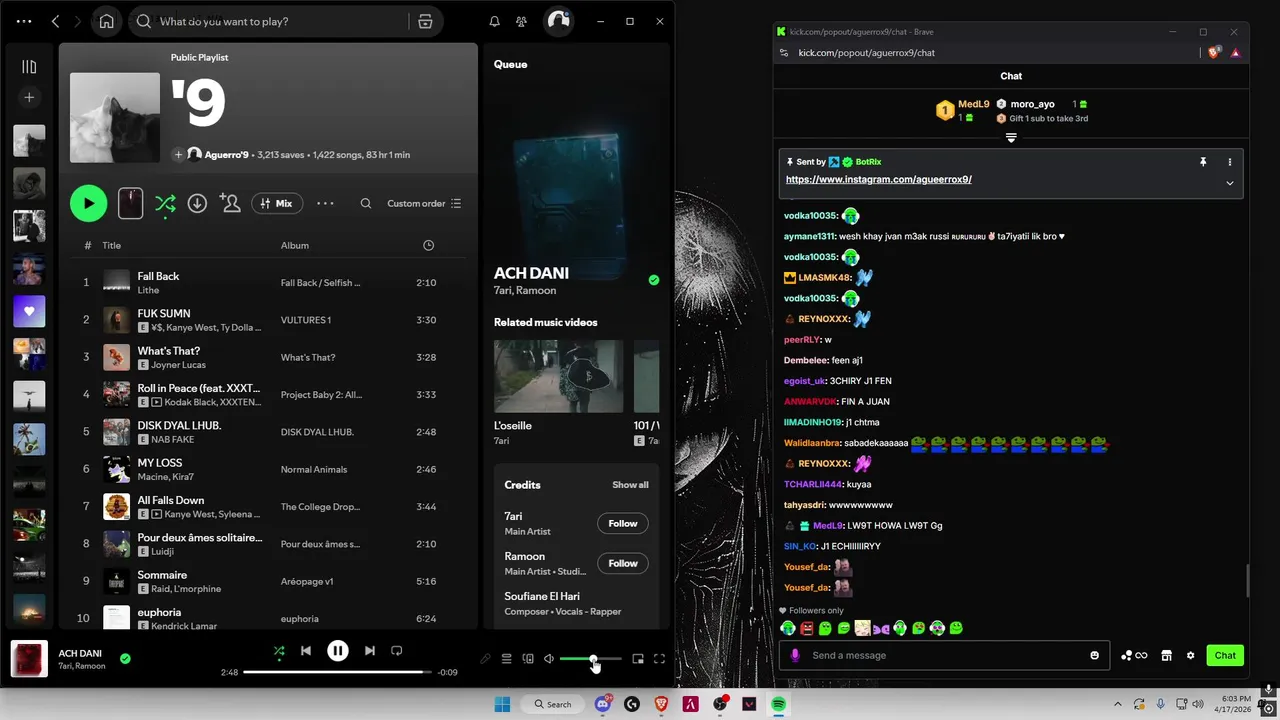1280x720 pixels.
Task: Start playlist with the green Play button
Action: pyautogui.click(x=88, y=203)
